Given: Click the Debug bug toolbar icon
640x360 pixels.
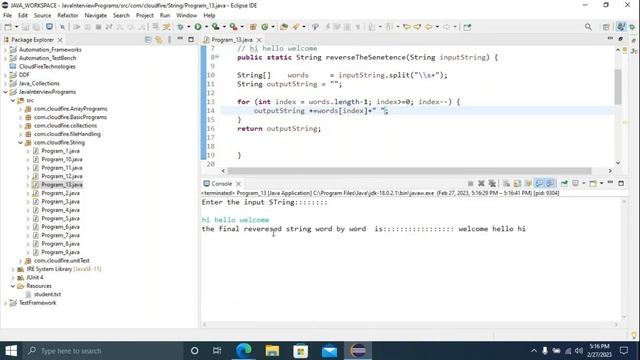Looking at the screenshot, I should click(180, 27).
